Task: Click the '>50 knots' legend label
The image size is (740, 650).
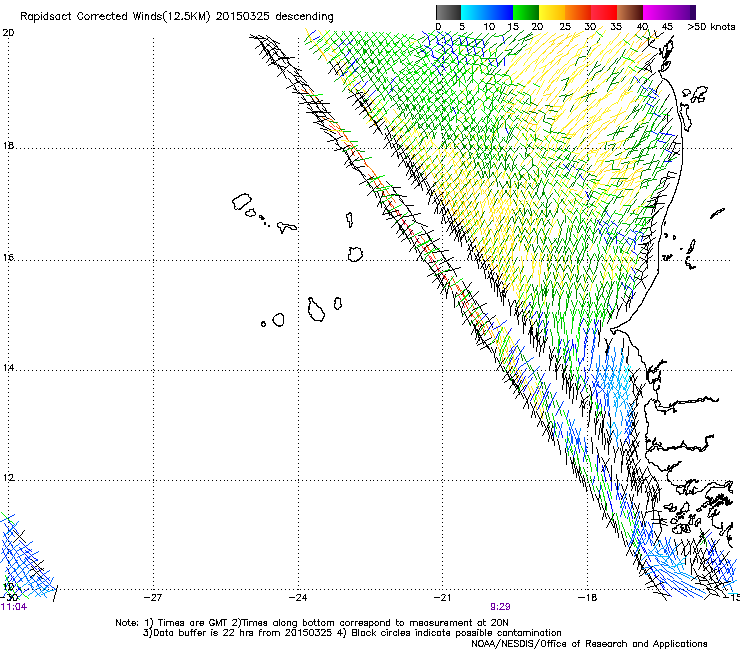Action: click(711, 27)
